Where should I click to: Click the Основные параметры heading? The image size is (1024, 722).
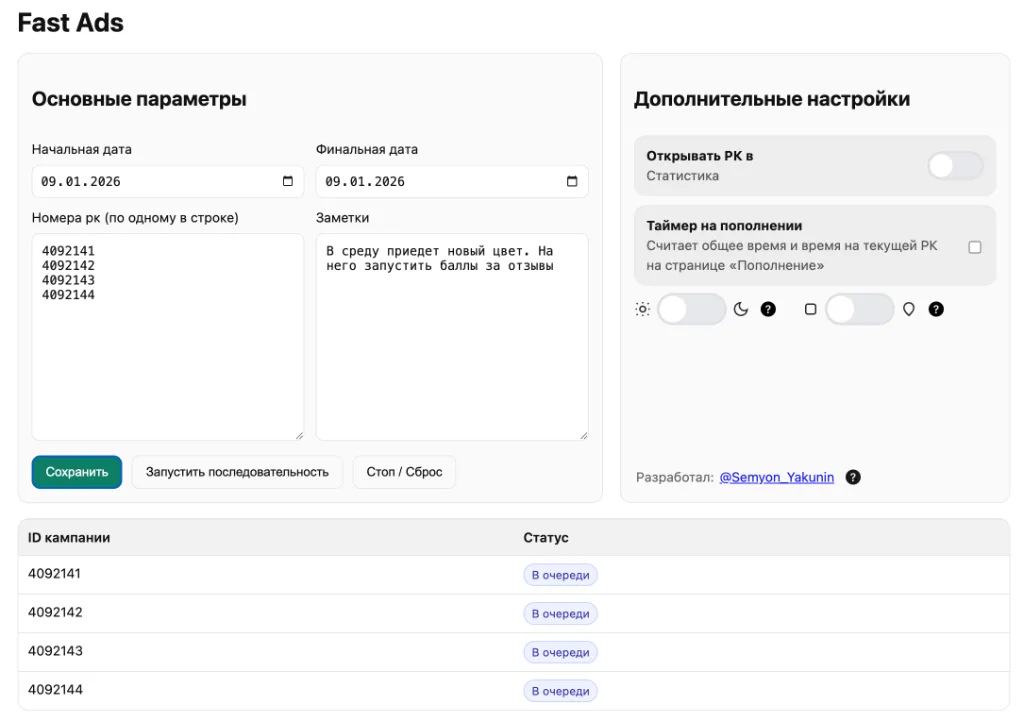click(x=139, y=99)
